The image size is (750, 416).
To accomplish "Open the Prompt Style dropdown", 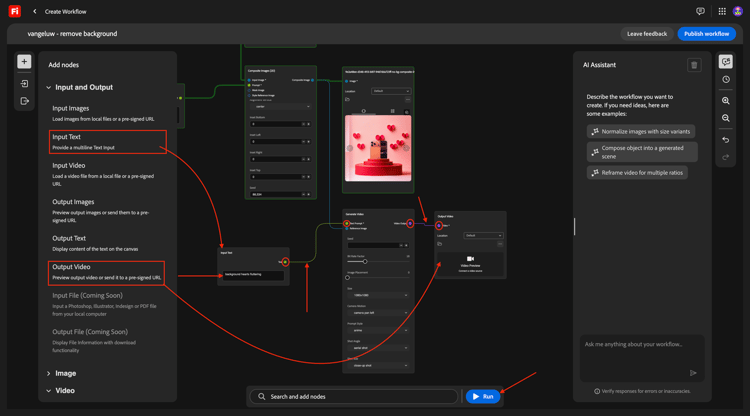I will coord(378,330).
